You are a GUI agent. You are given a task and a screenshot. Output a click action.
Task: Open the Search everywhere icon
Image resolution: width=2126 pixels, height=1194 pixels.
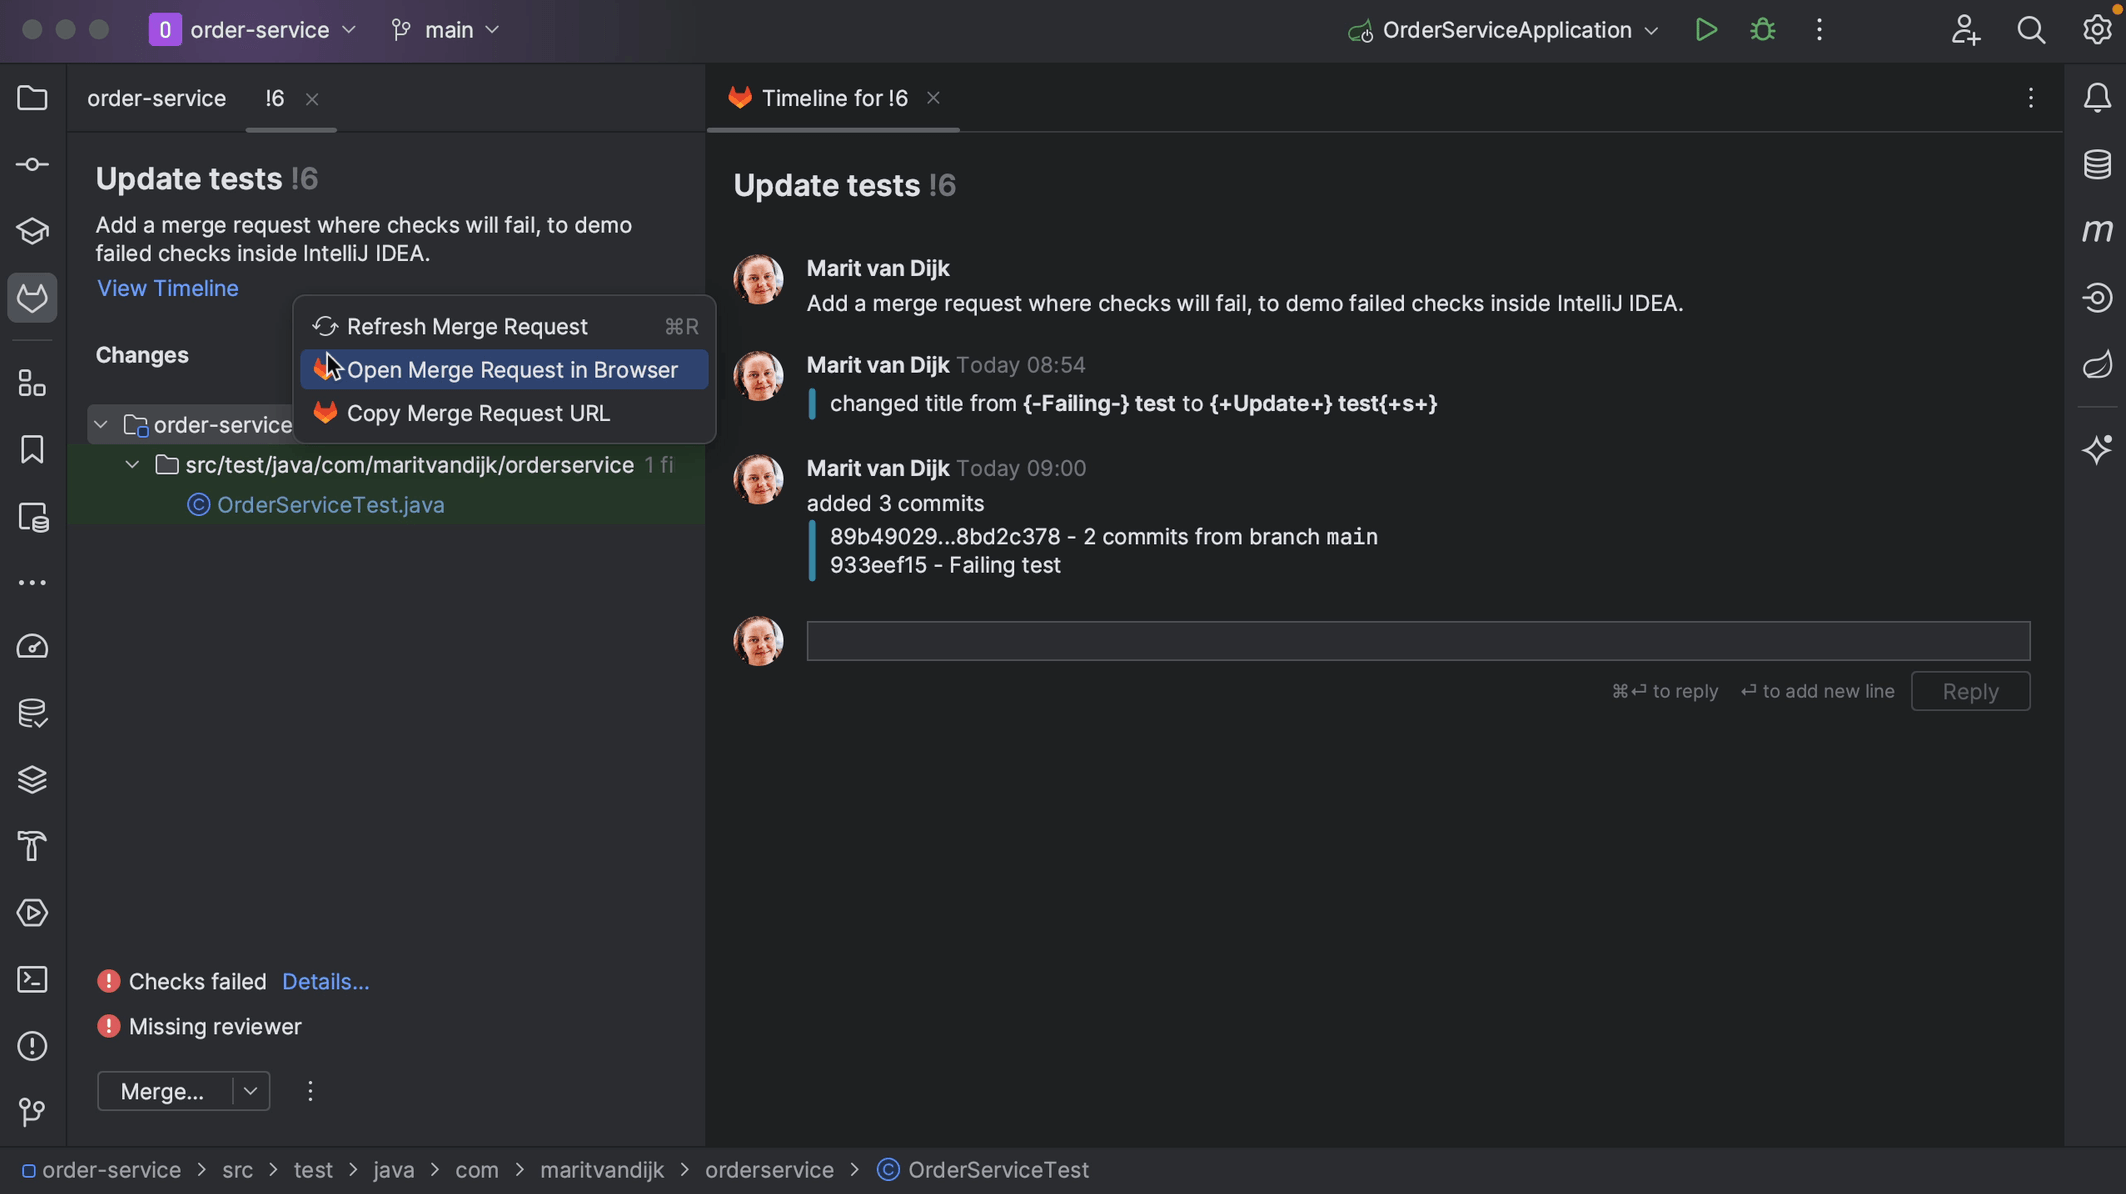pyautogui.click(x=2031, y=31)
